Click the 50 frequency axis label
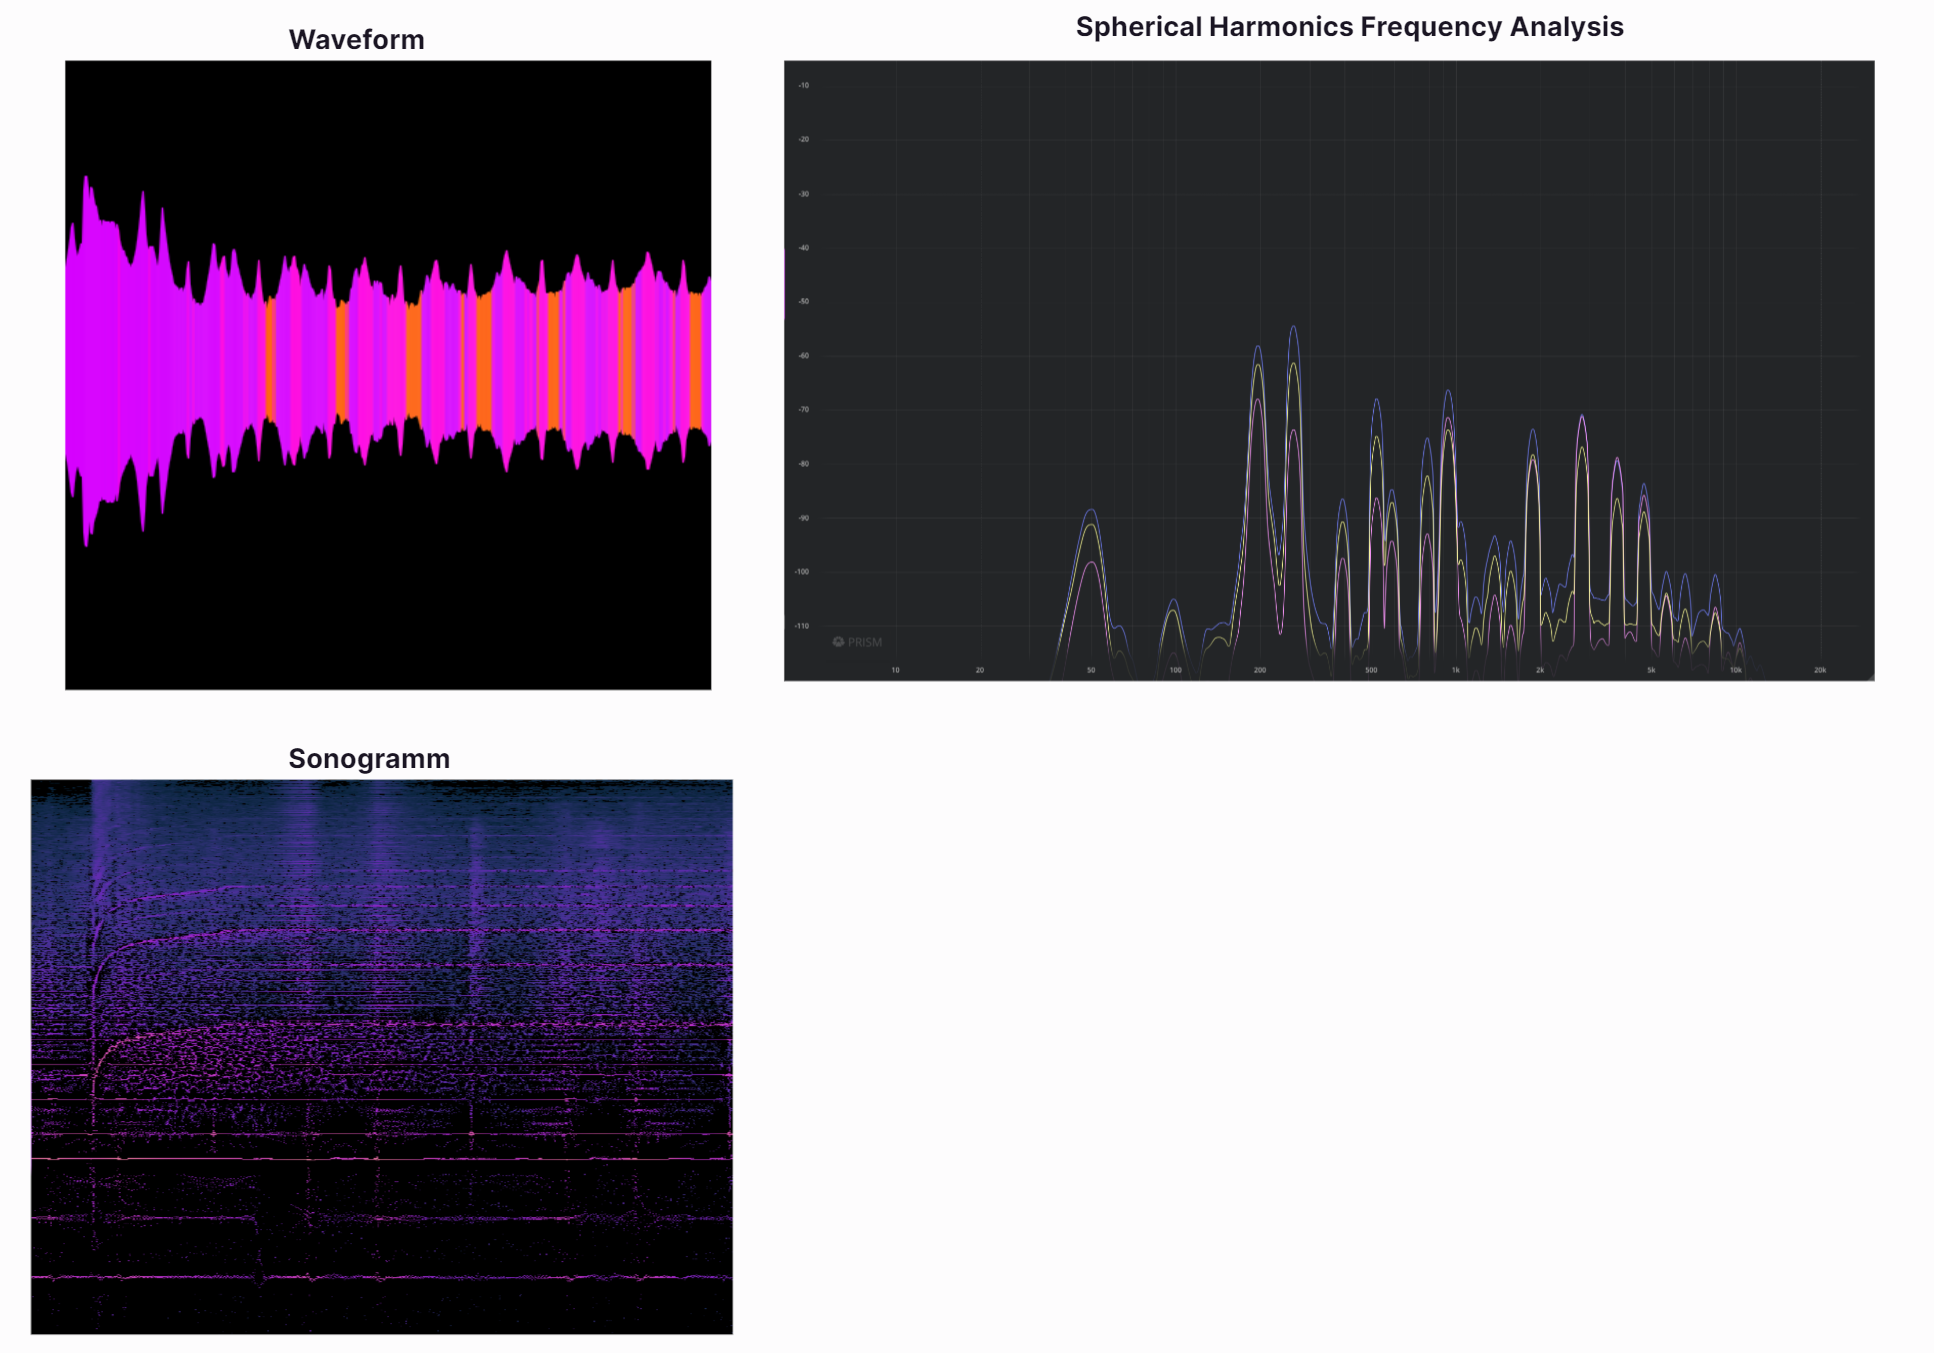The image size is (1934, 1353). (x=1090, y=670)
